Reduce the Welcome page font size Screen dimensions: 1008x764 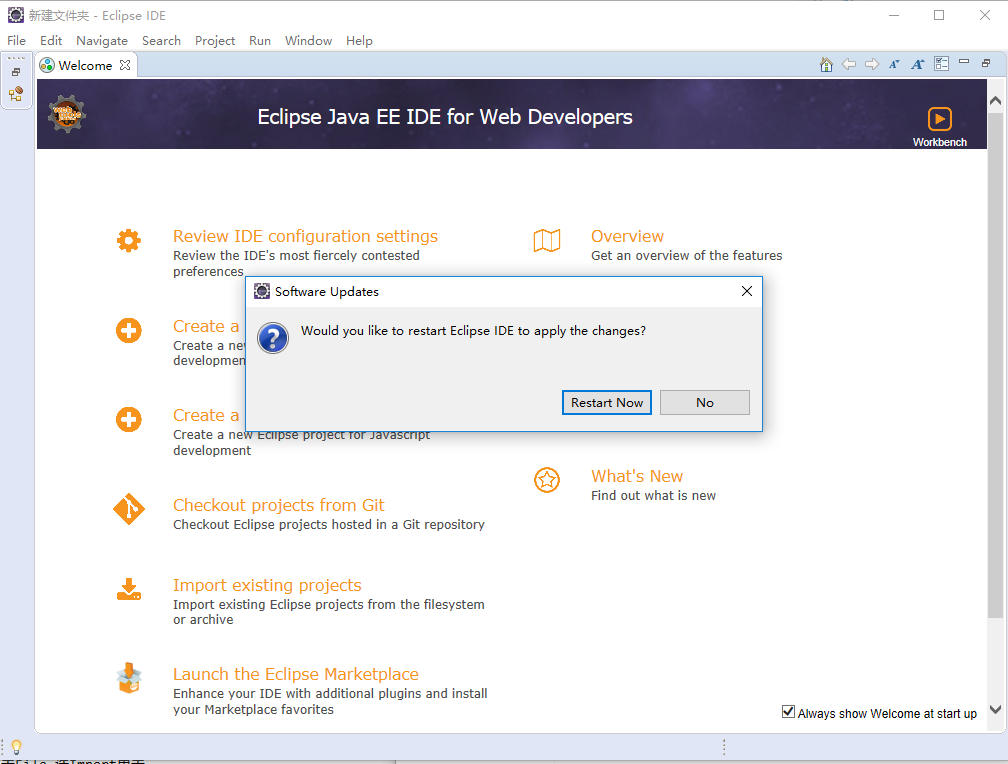pyautogui.click(x=894, y=64)
